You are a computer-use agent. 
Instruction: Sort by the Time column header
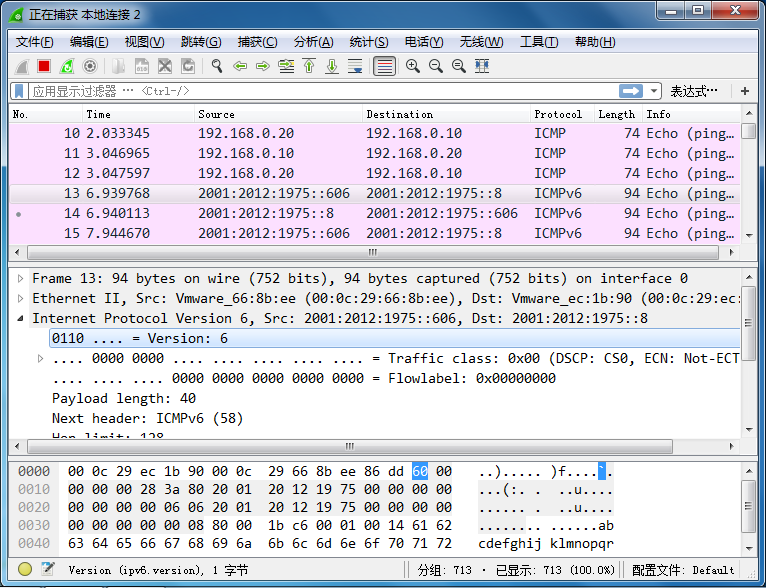(x=138, y=114)
